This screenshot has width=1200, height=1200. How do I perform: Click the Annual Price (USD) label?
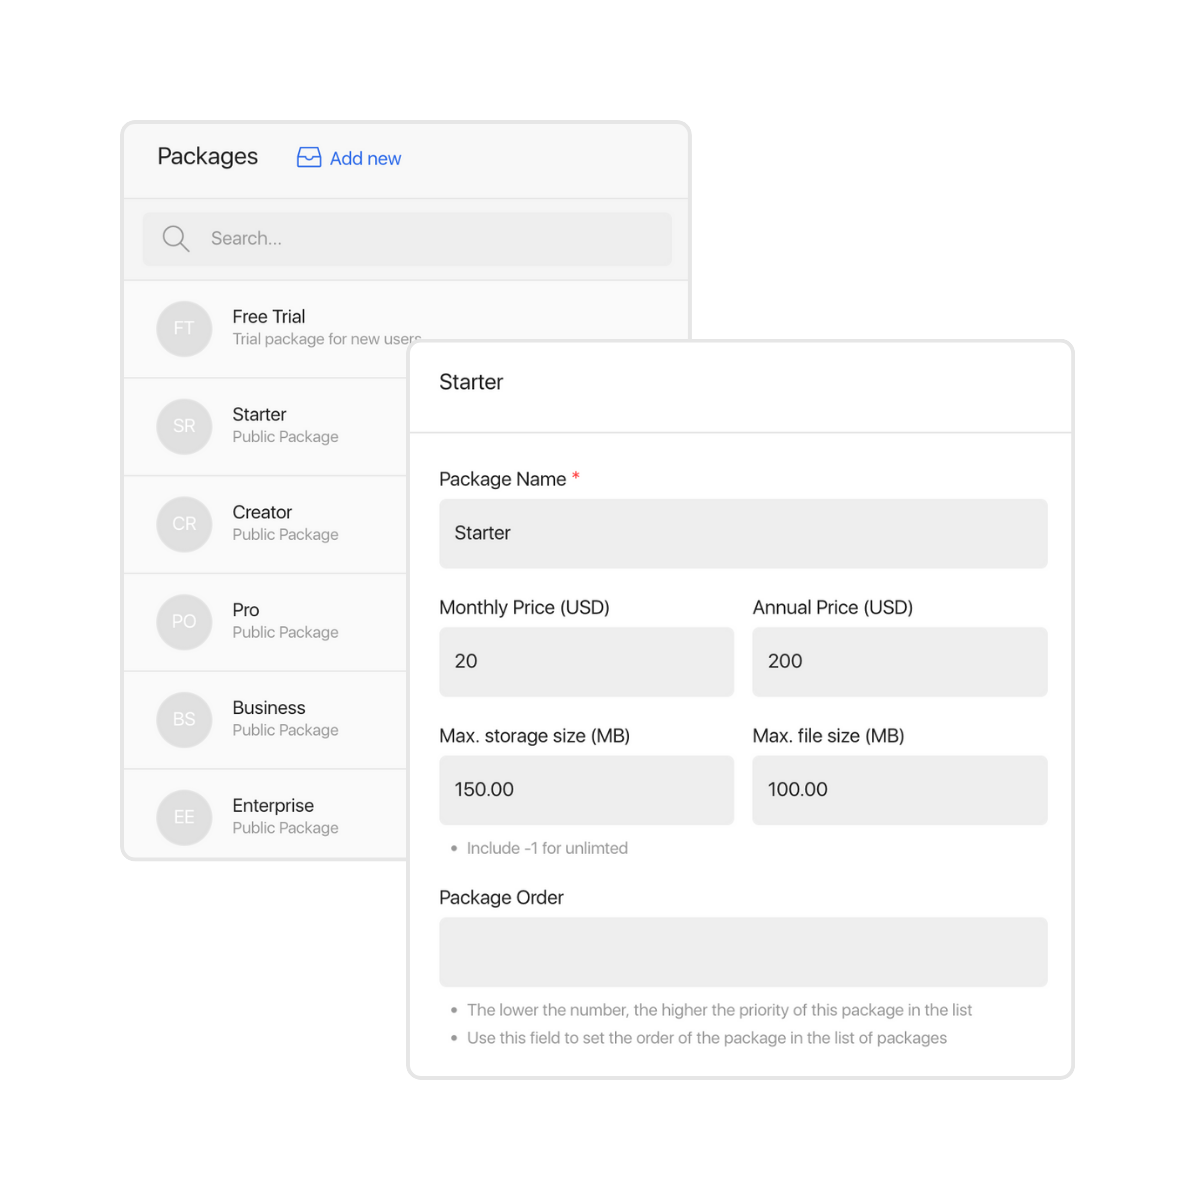point(833,608)
